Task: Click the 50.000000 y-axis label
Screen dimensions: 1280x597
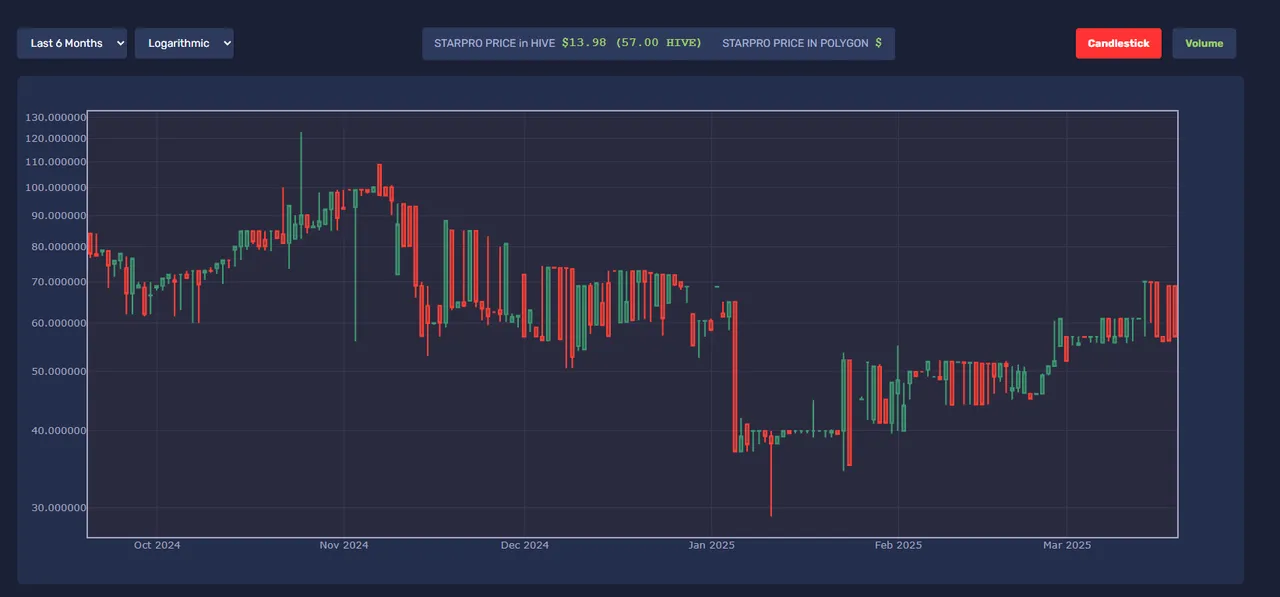Action: (60, 371)
